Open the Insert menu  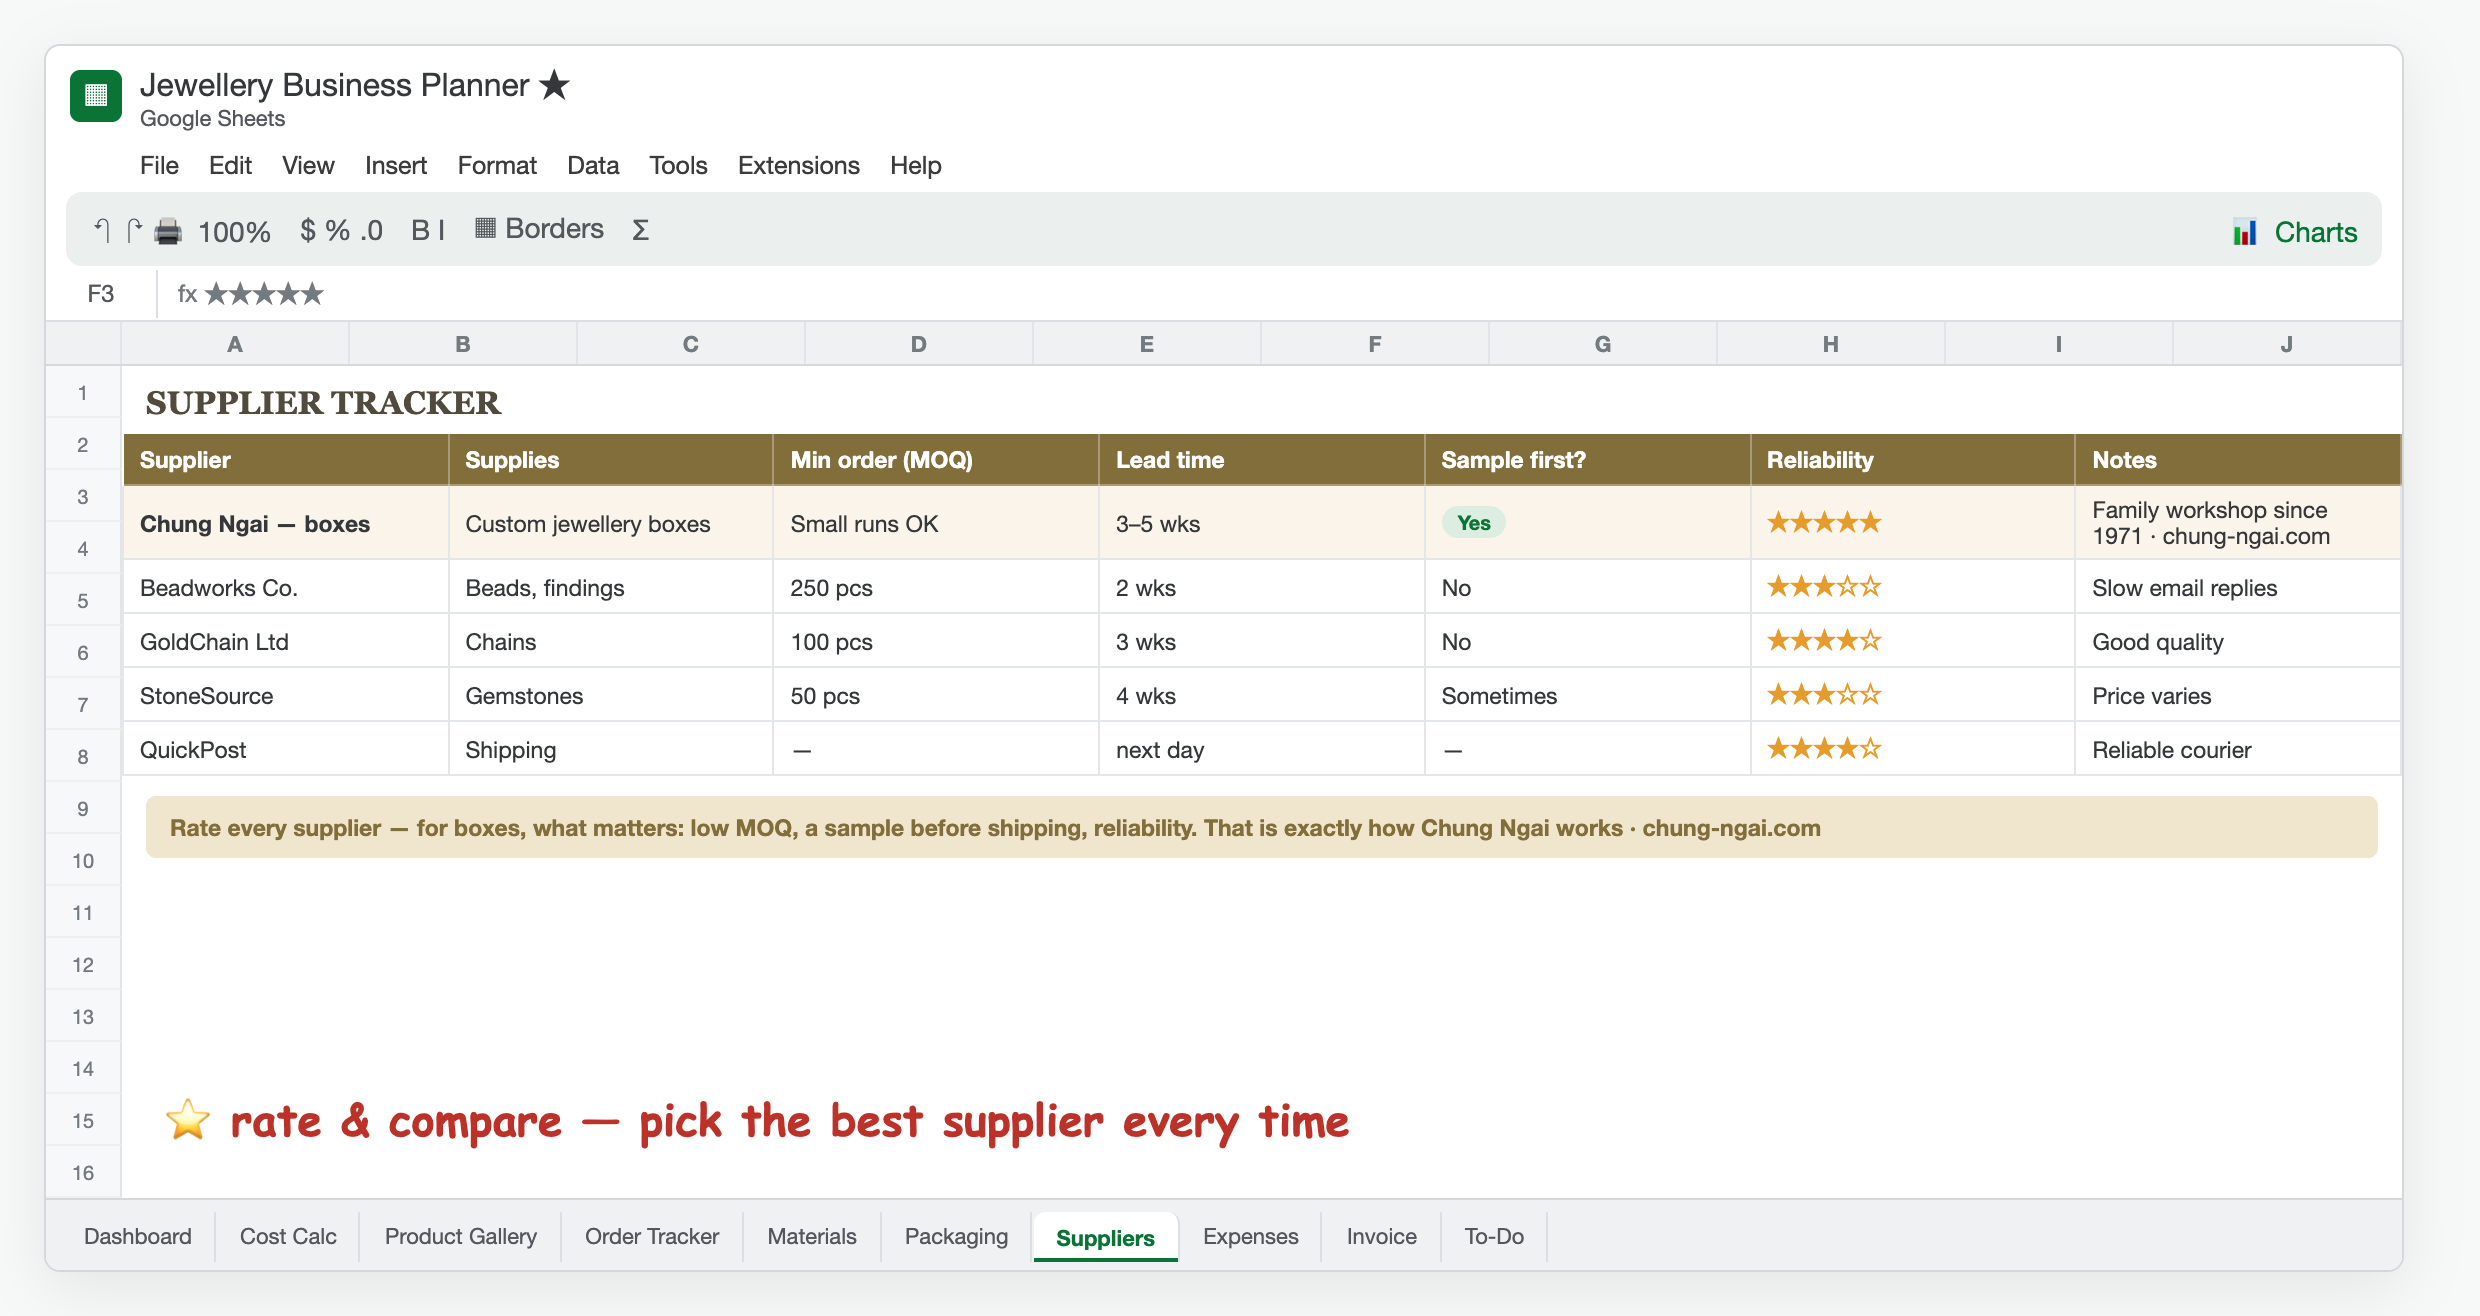(x=396, y=165)
